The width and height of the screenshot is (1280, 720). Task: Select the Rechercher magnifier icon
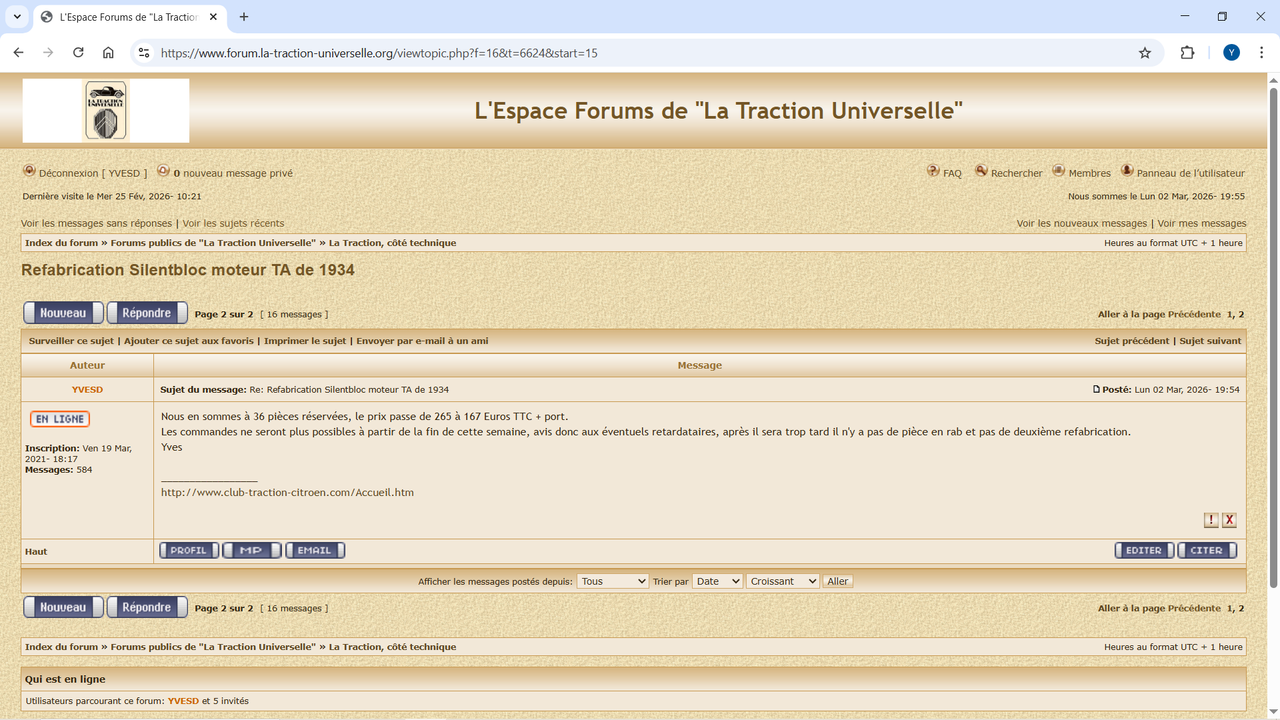point(982,172)
